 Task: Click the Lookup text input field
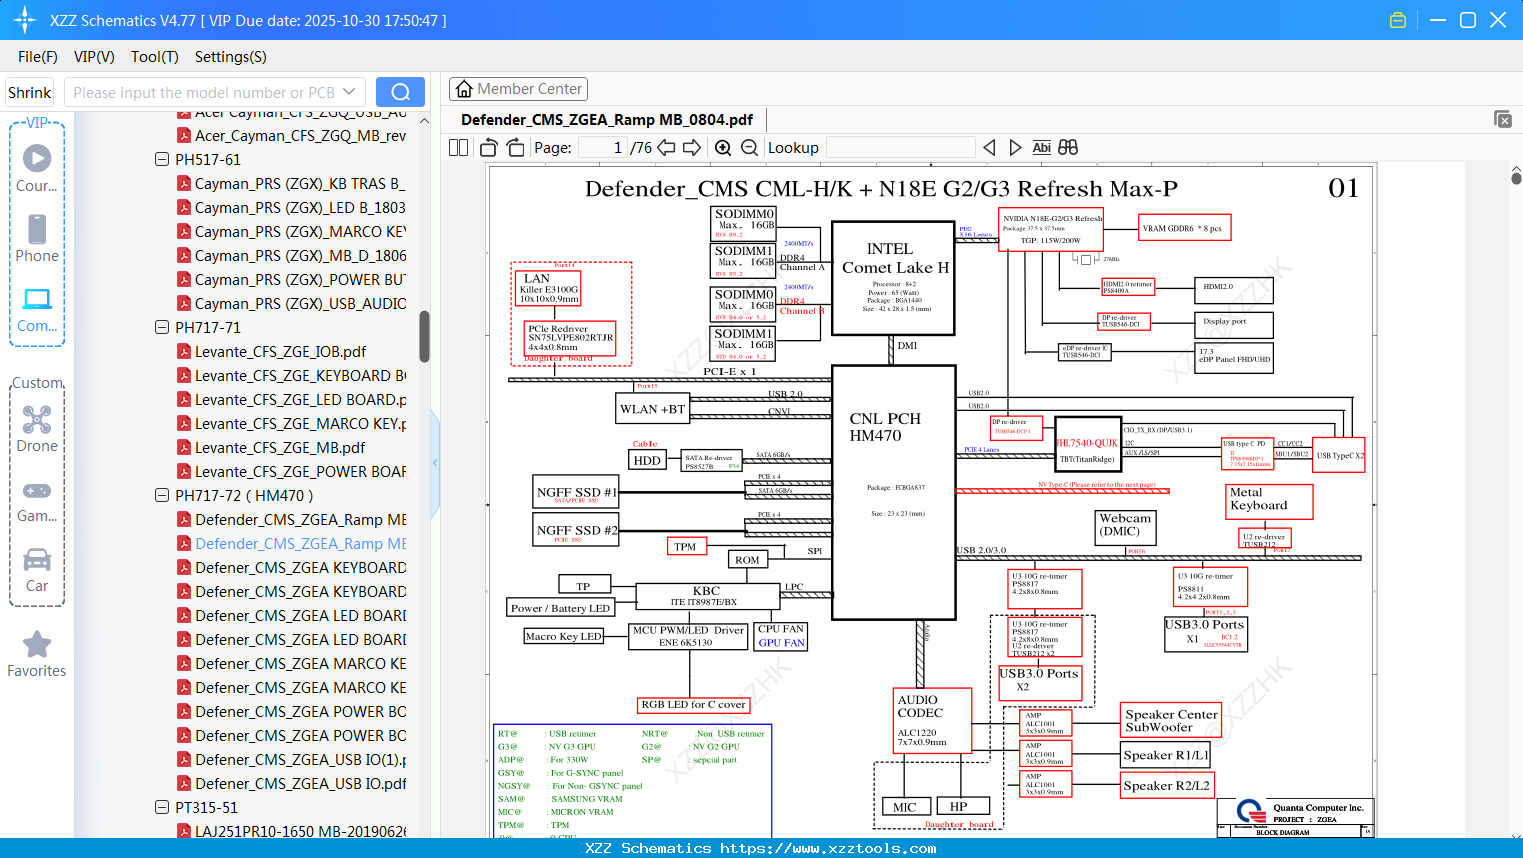tap(900, 148)
